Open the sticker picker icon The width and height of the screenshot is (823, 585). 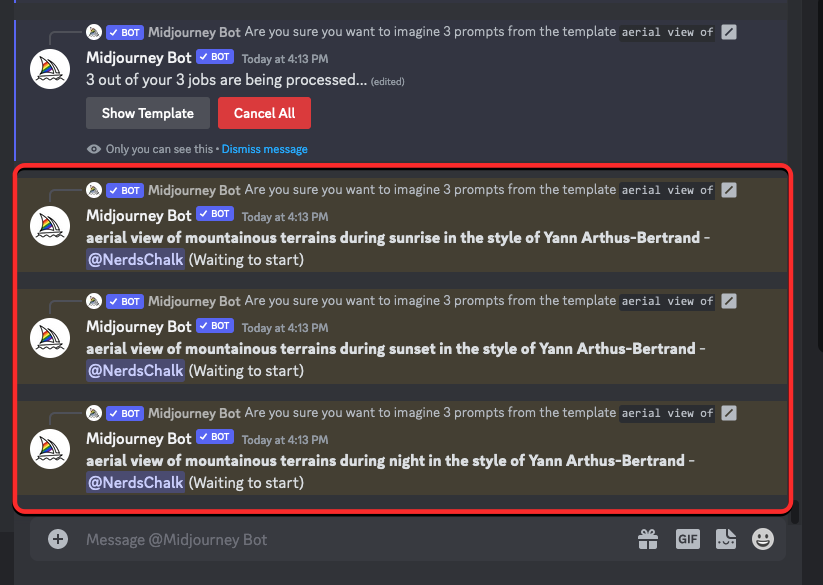coord(726,539)
